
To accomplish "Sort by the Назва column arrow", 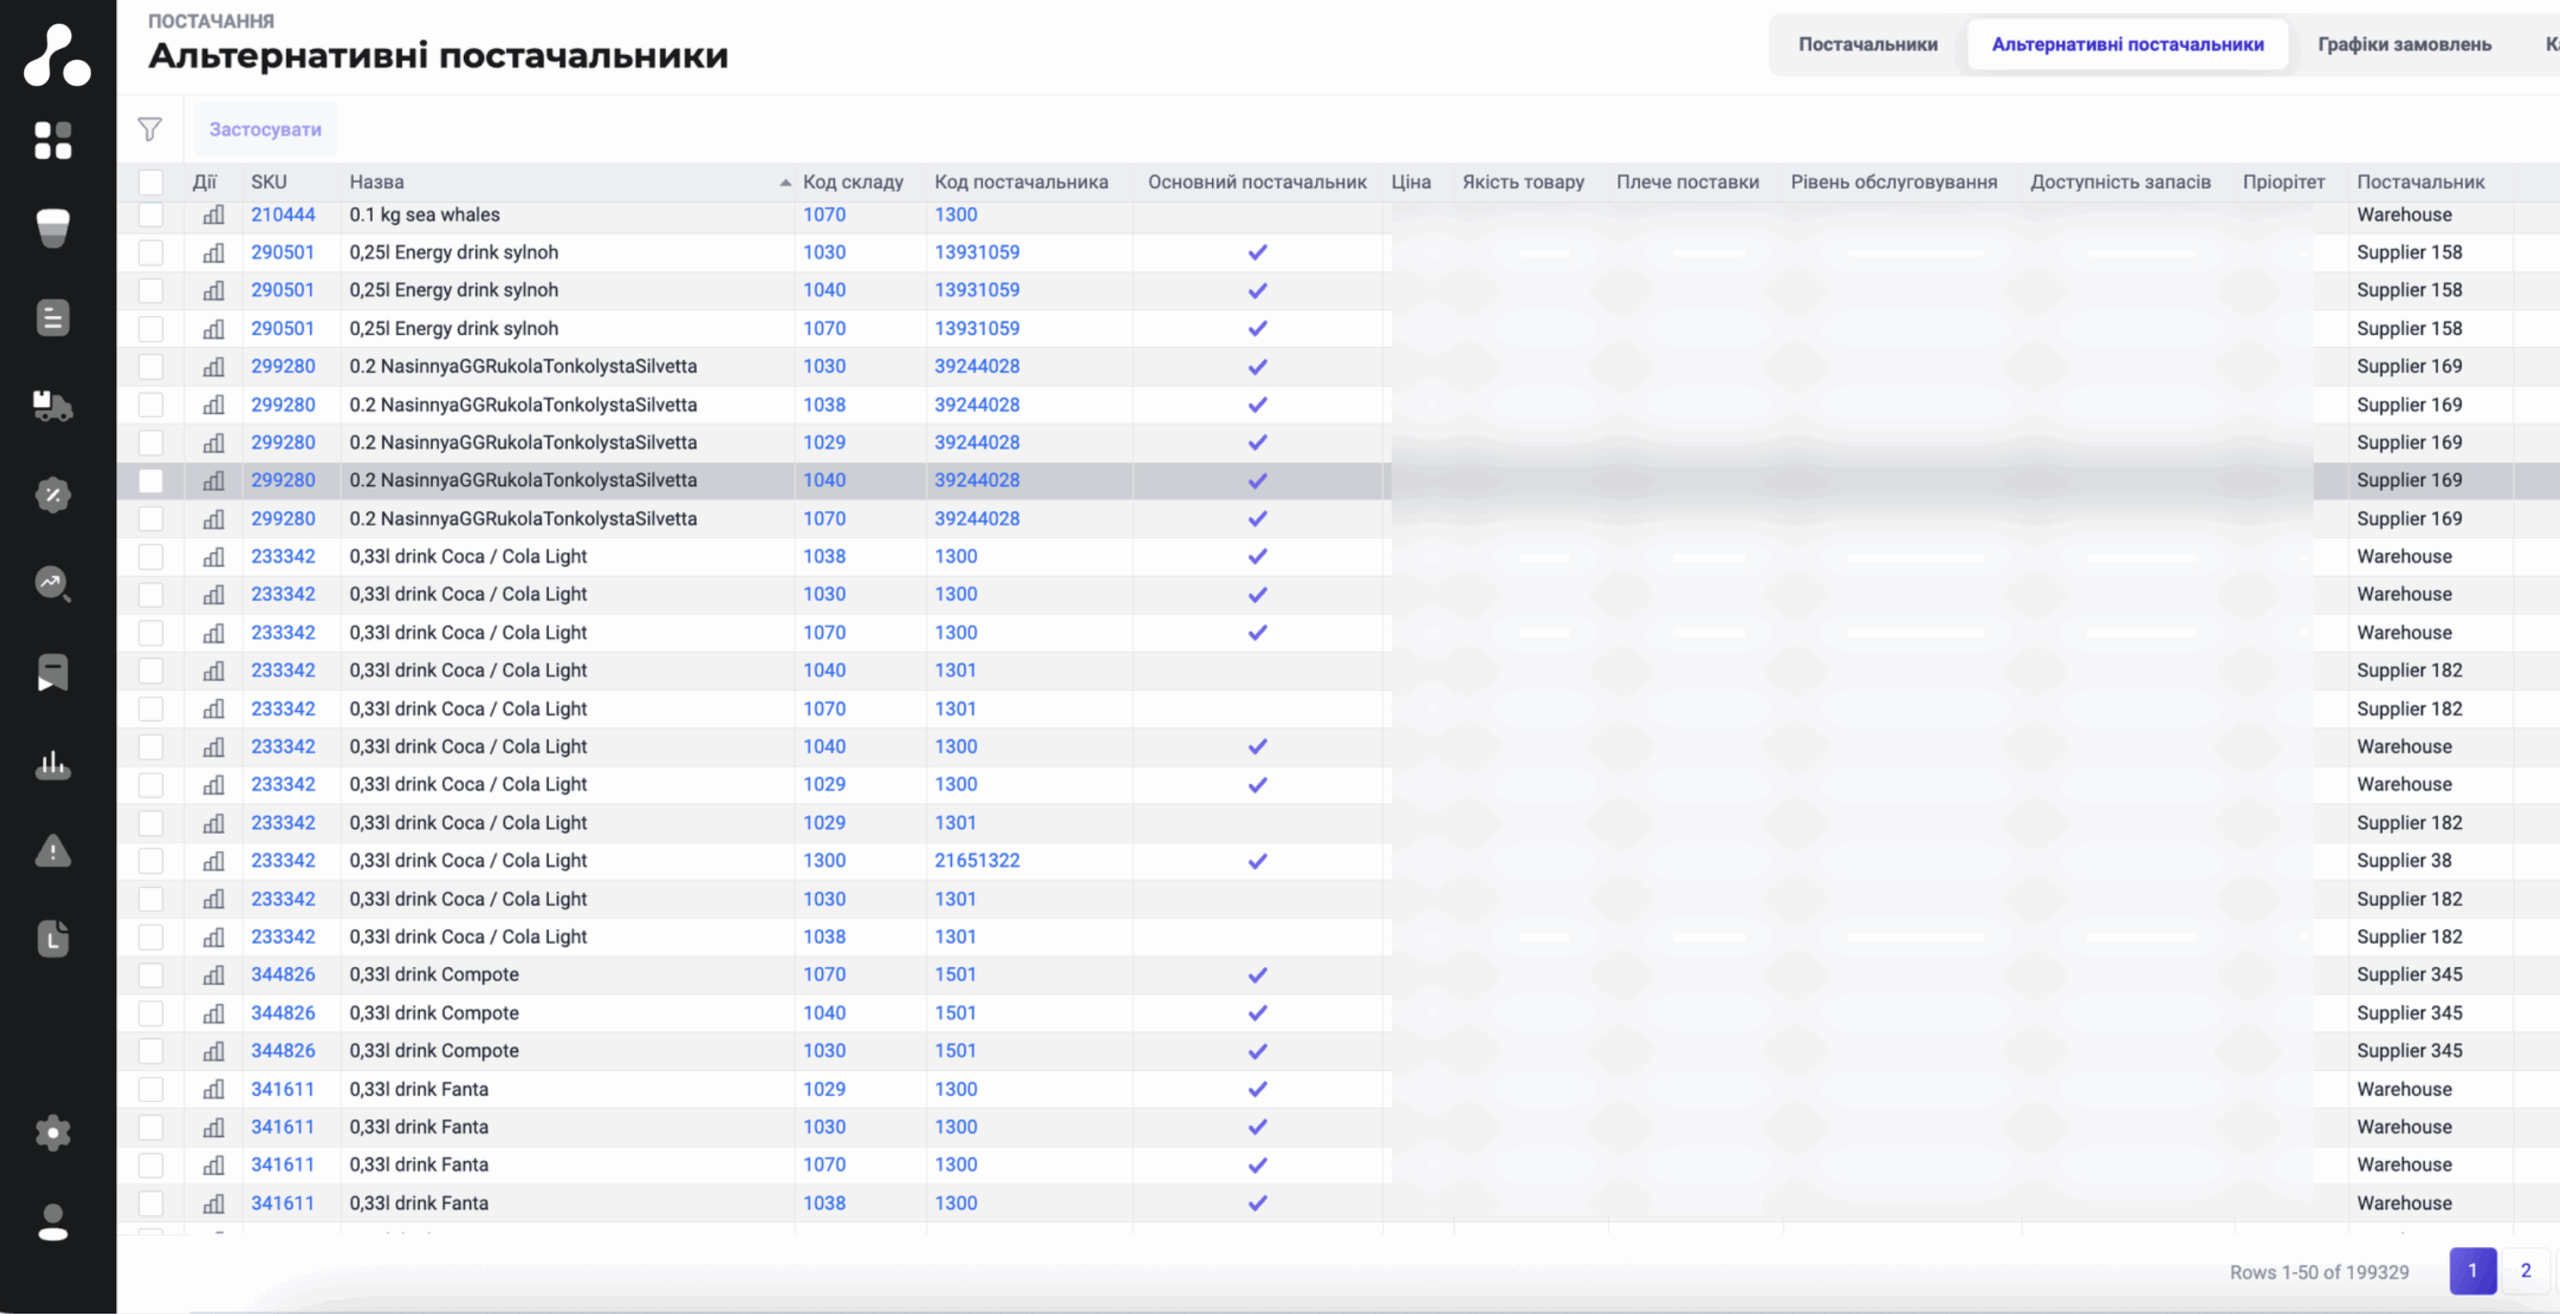I will [x=785, y=182].
